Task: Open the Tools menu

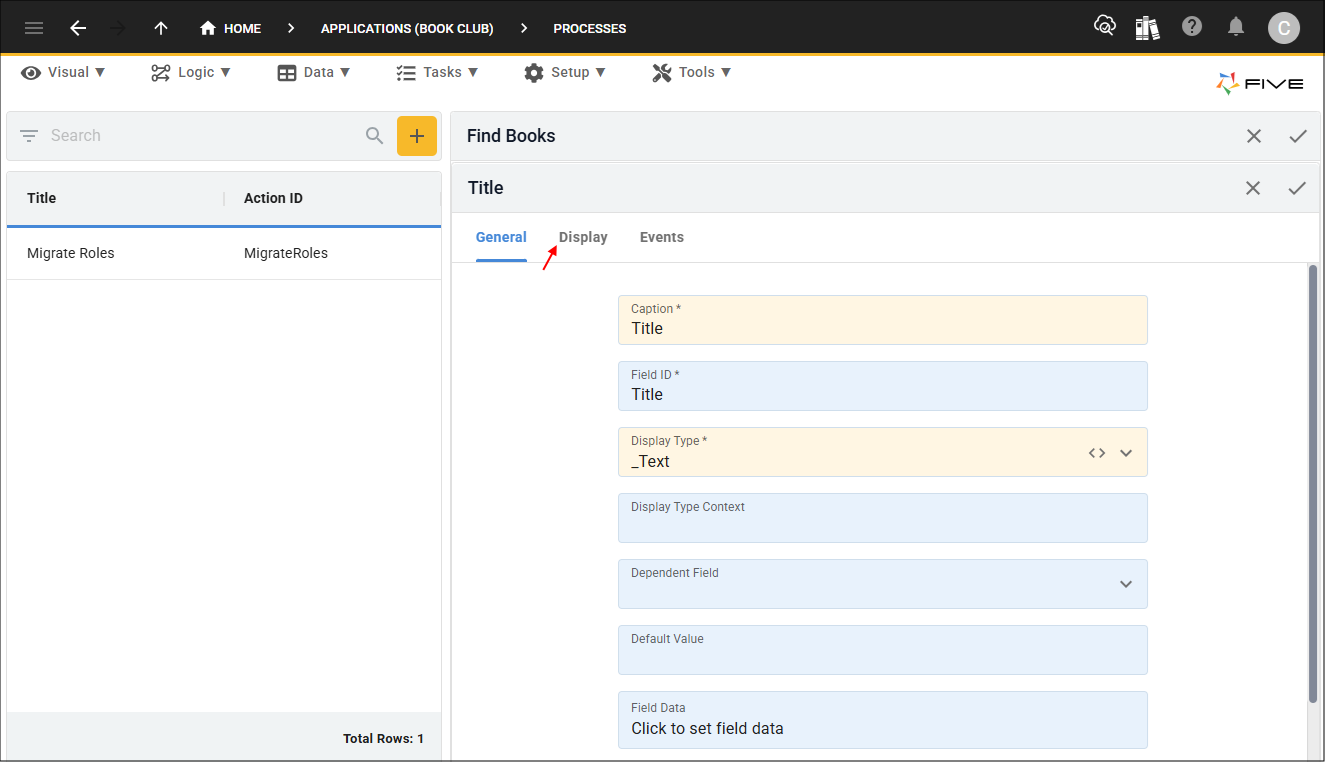Action: [x=692, y=72]
